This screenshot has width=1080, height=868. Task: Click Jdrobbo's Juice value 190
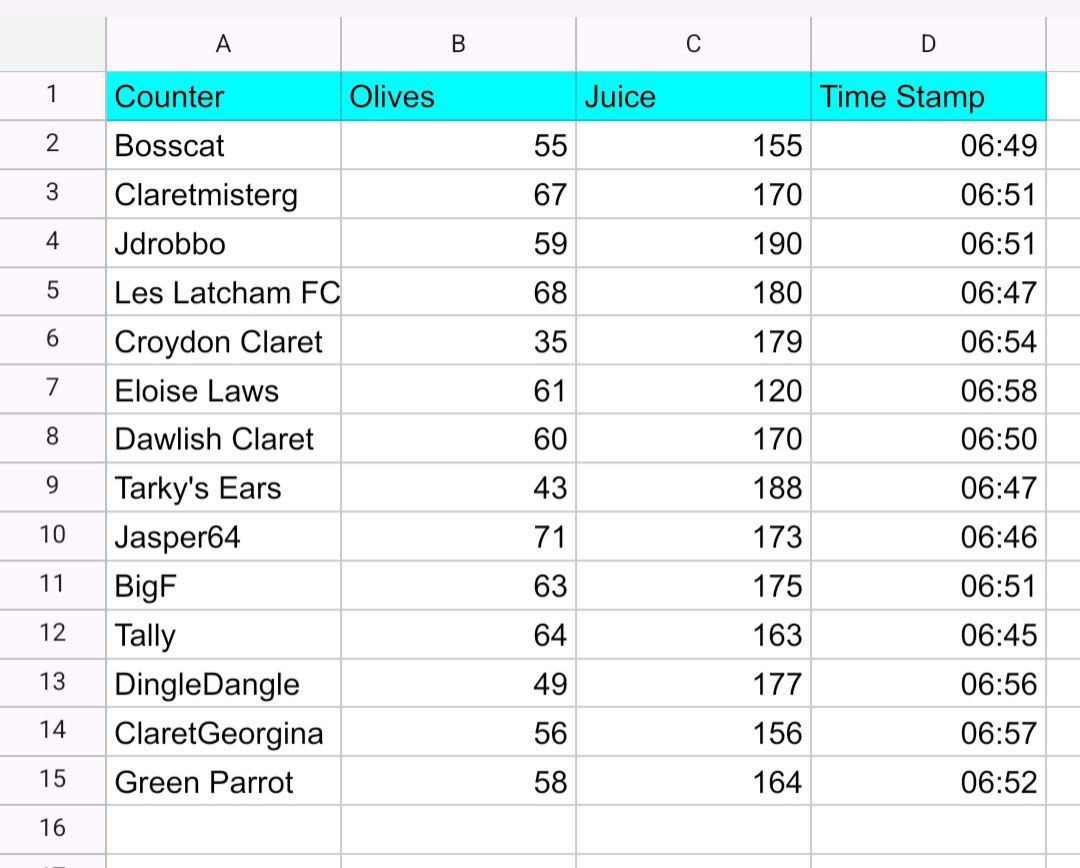coord(693,244)
